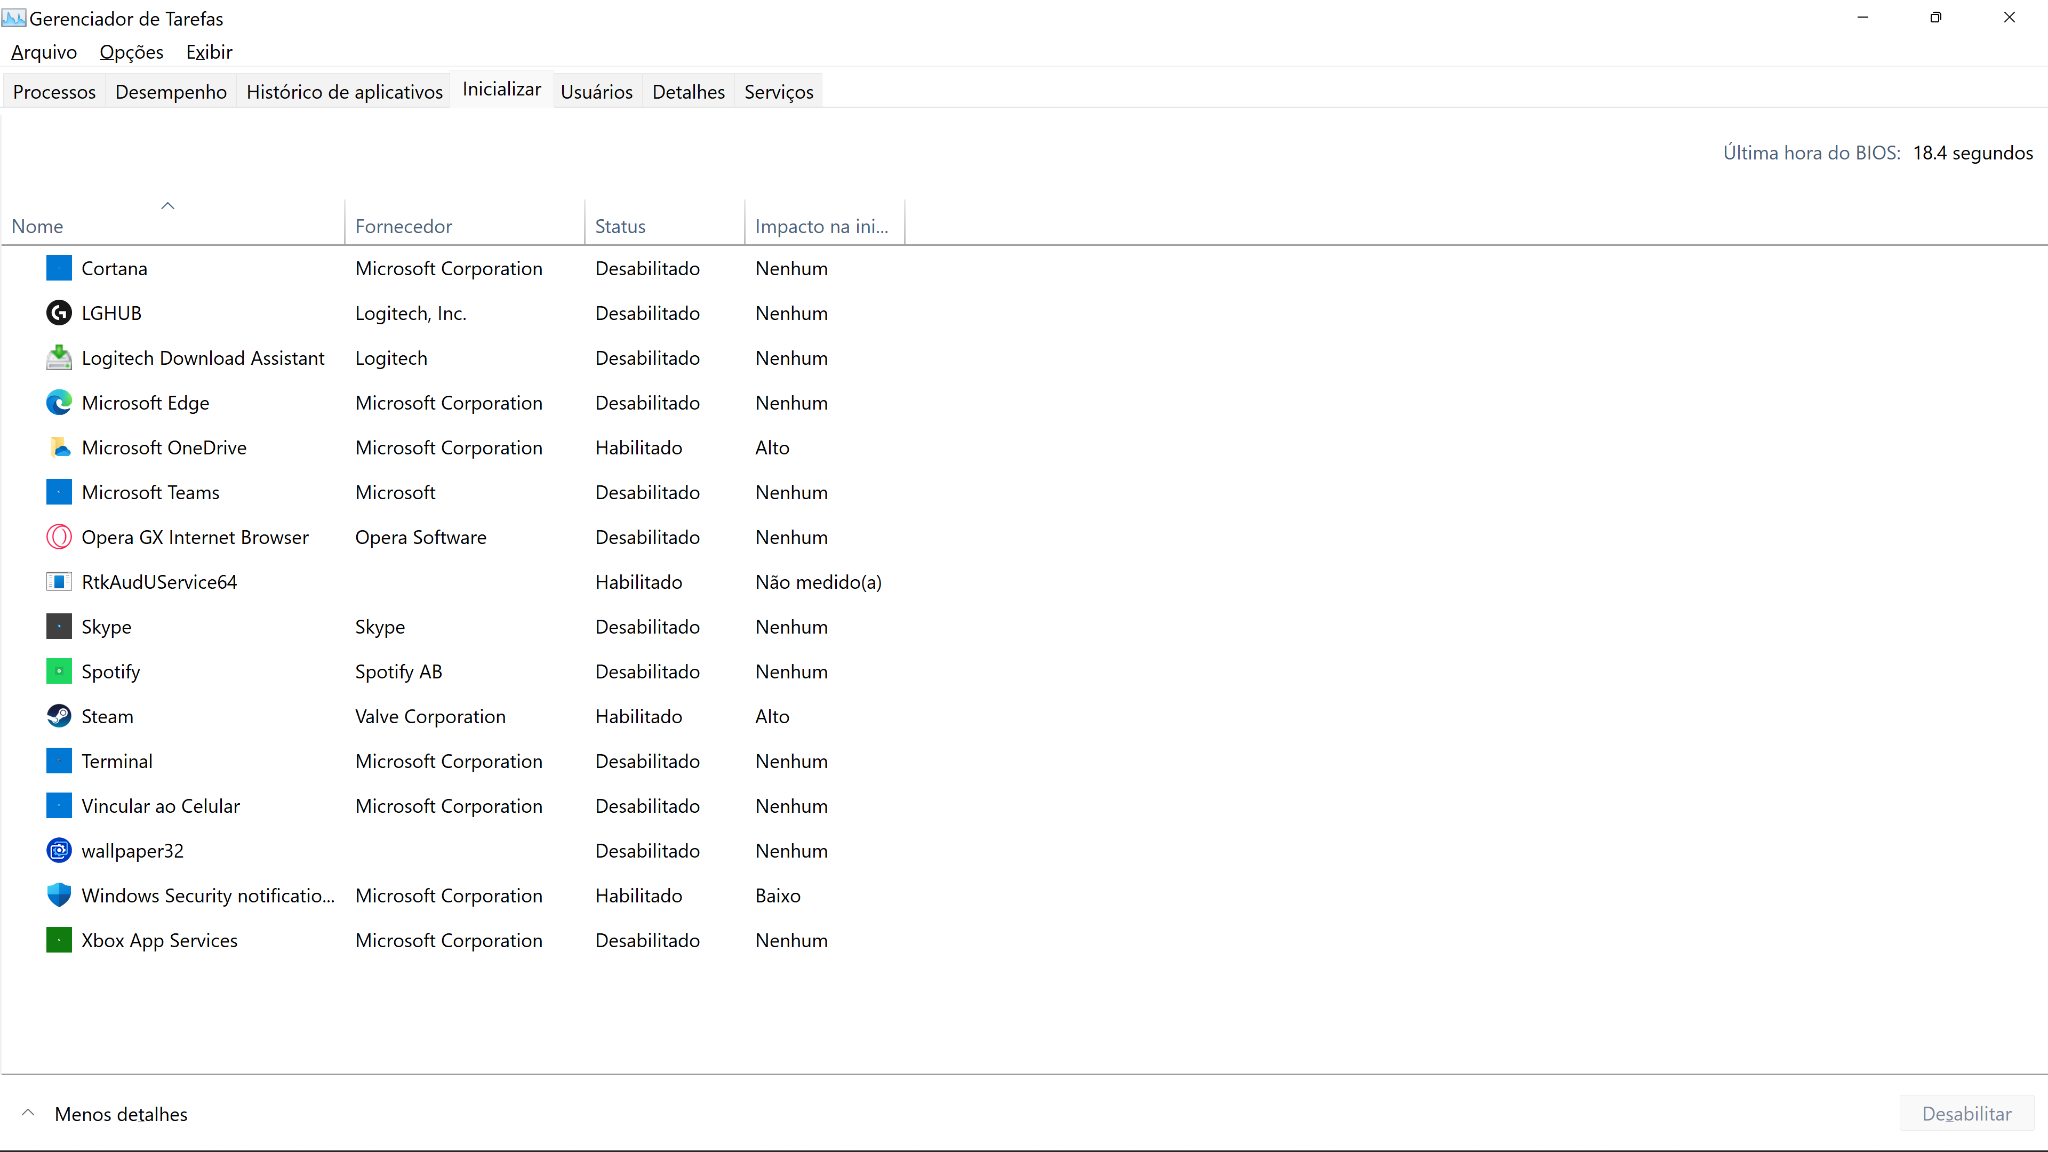Click Valve Corporation publisher cell
Screen dimensions: 2048x1152
point(430,716)
